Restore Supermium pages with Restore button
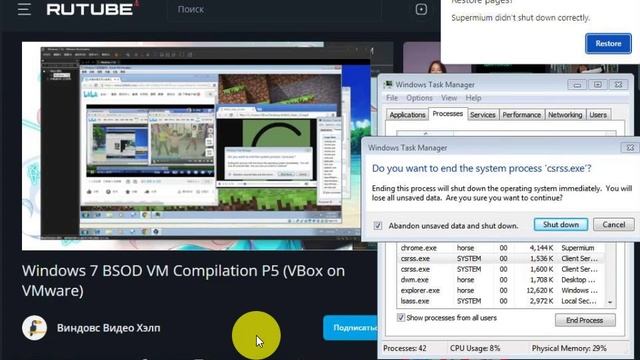The image size is (640, 360). click(608, 43)
